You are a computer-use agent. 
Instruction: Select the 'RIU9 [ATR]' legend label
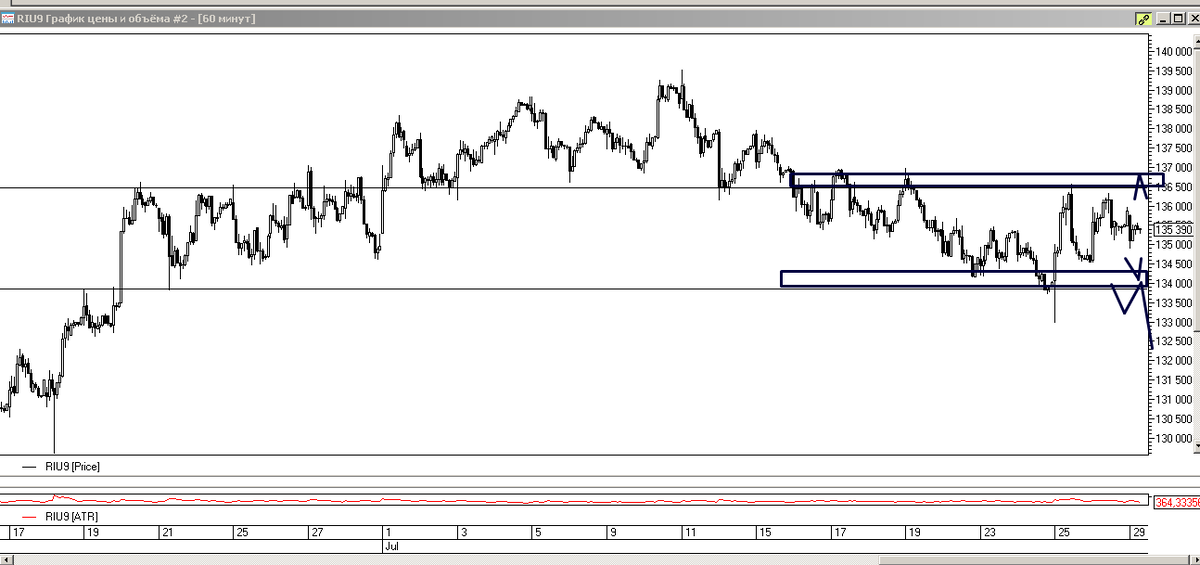pyautogui.click(x=71, y=516)
